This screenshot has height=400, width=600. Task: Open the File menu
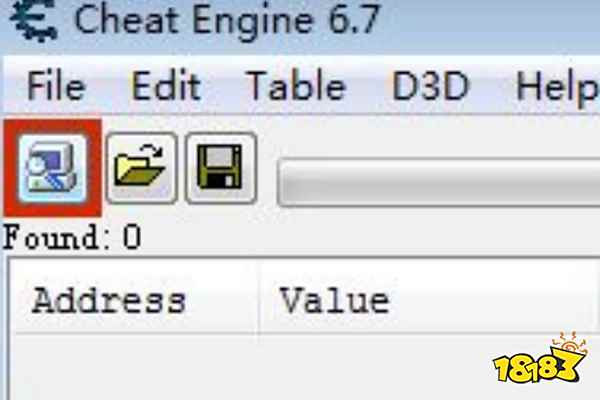56,87
